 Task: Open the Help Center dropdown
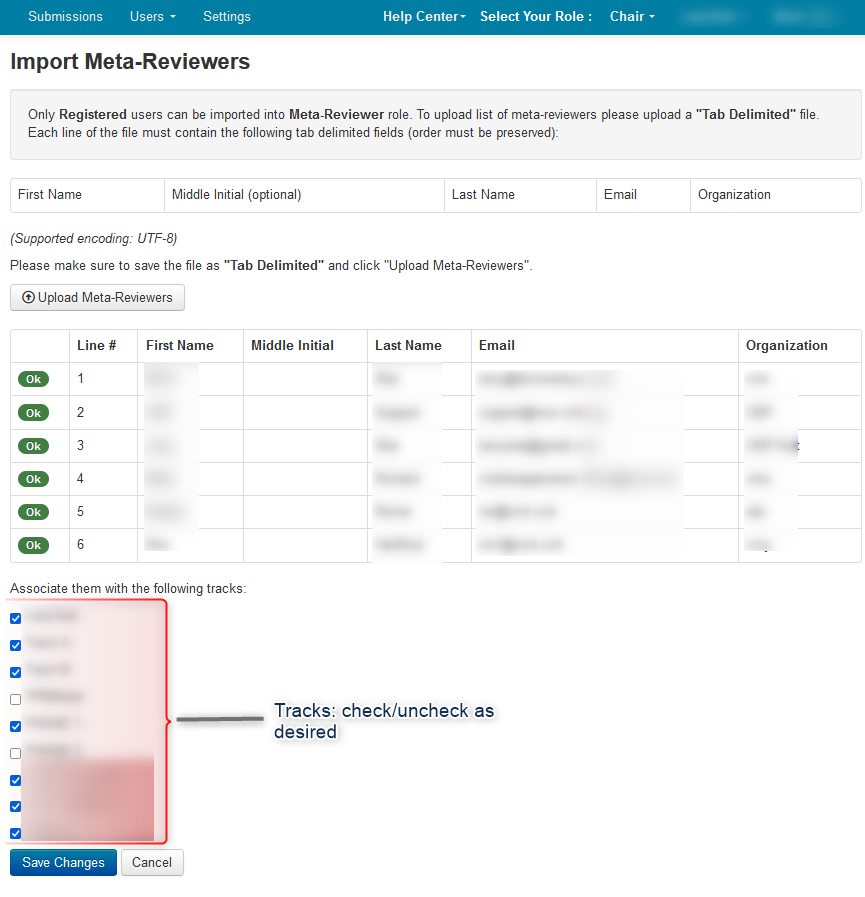coord(424,16)
